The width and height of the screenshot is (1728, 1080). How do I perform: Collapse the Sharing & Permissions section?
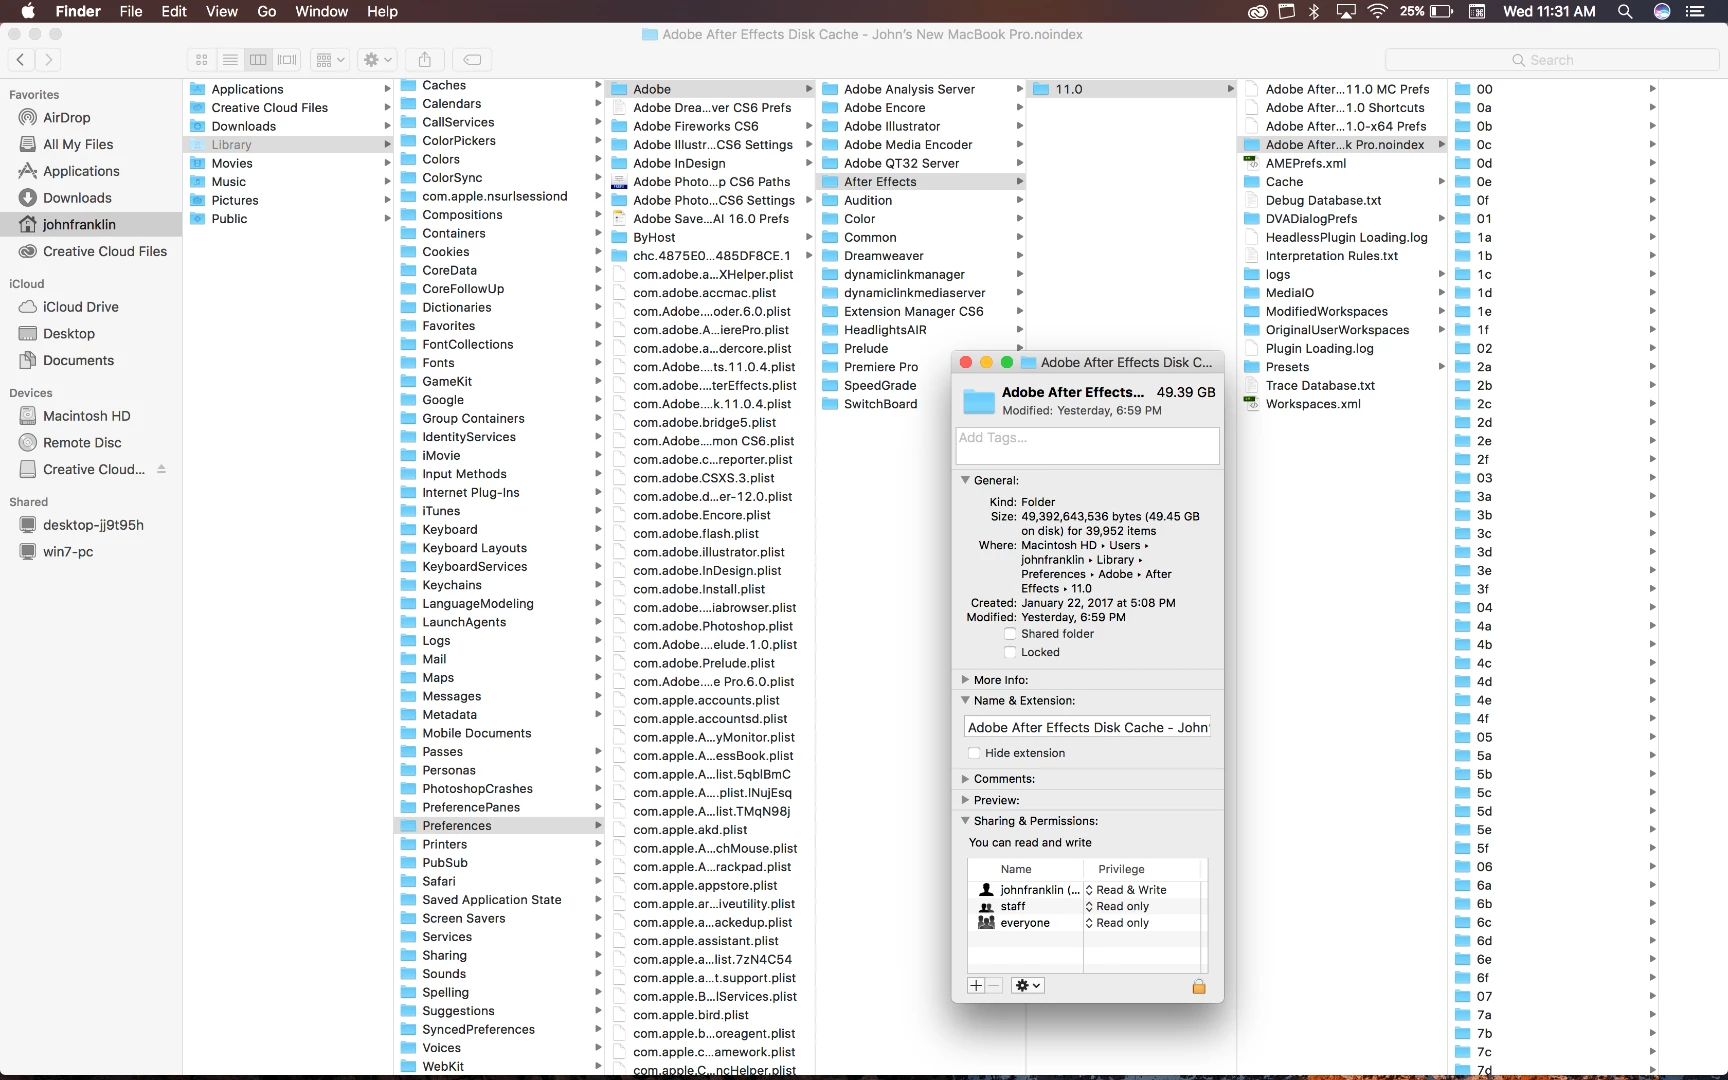pos(966,821)
